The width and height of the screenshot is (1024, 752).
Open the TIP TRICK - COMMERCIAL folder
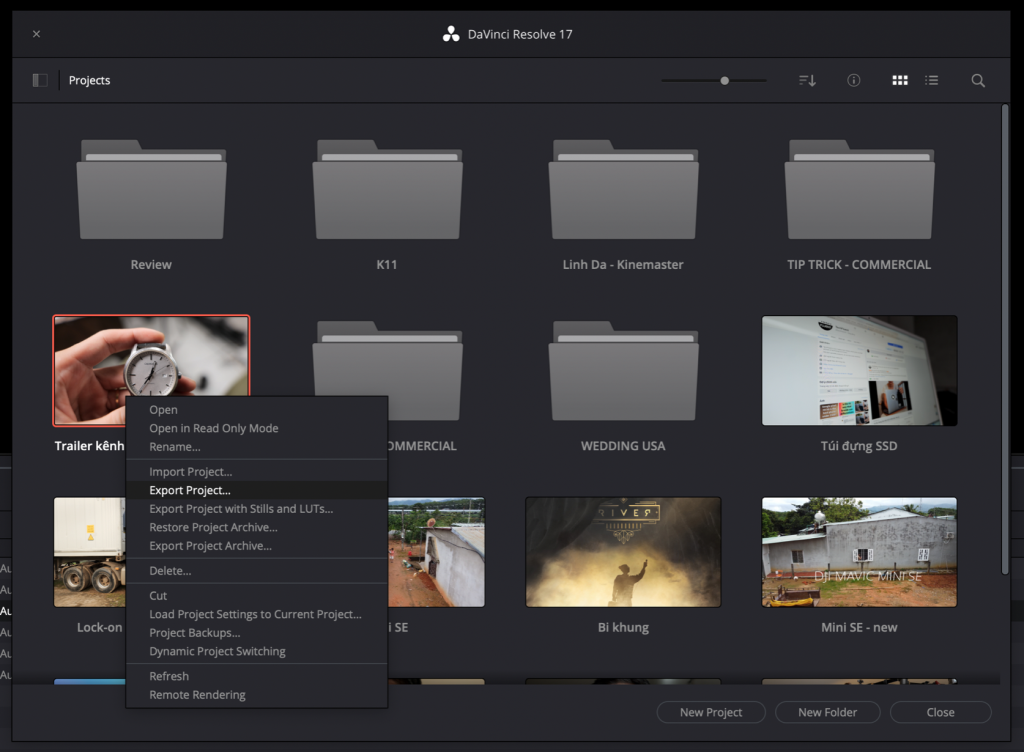coord(859,190)
